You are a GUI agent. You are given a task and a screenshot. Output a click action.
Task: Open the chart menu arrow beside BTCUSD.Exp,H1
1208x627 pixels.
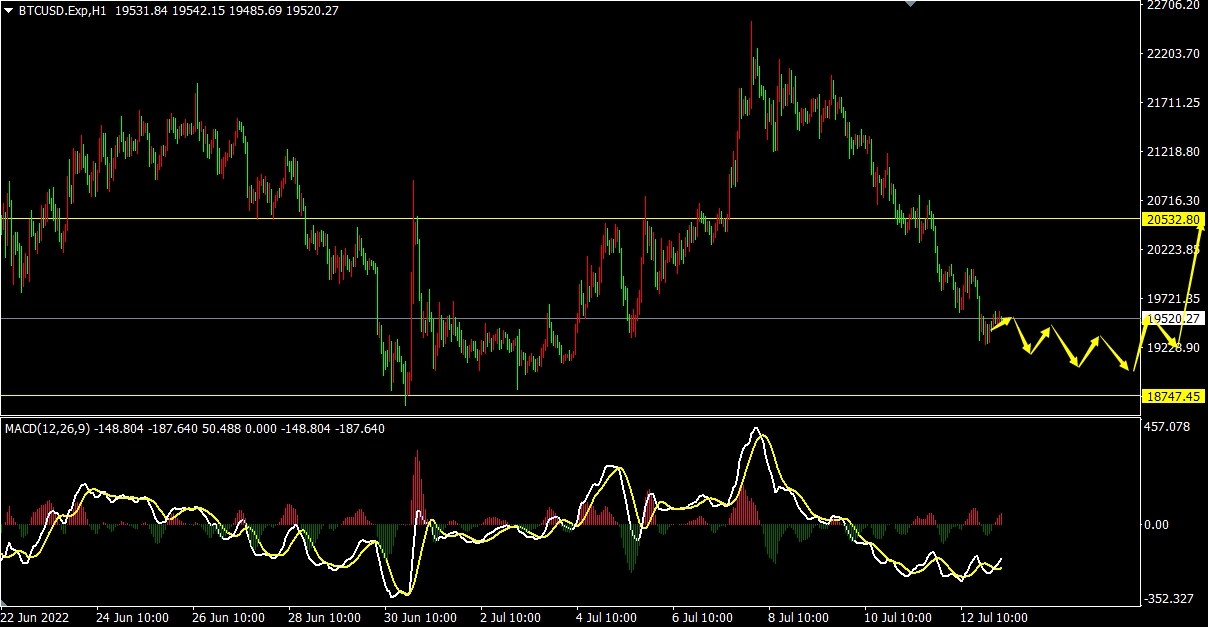coord(8,10)
